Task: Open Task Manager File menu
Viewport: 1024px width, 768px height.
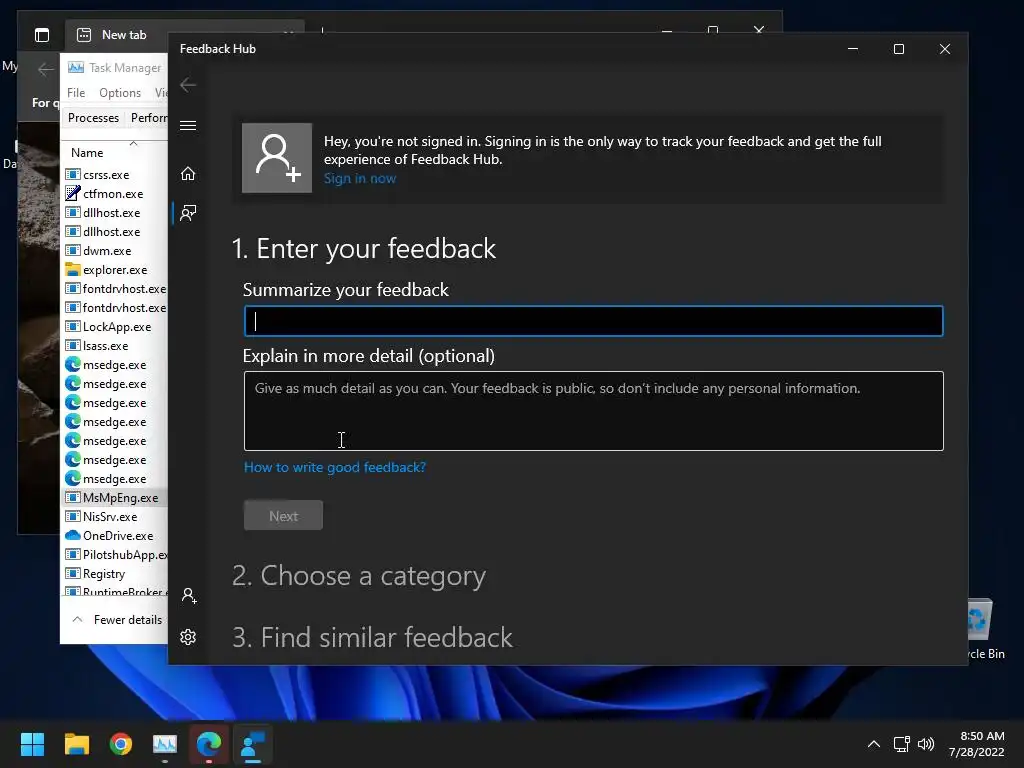Action: point(76,93)
